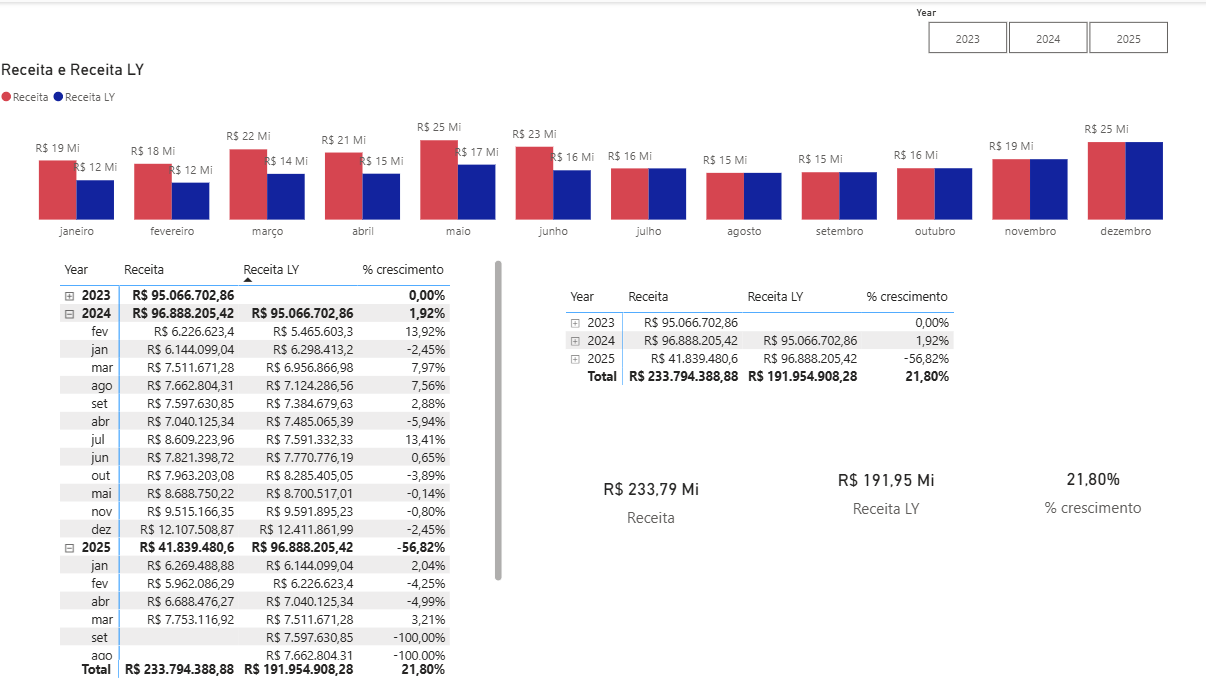Viewport: 1206px width, 681px height.
Task: Click the cell 'R$ 5.962.086,29'
Action: [190, 583]
